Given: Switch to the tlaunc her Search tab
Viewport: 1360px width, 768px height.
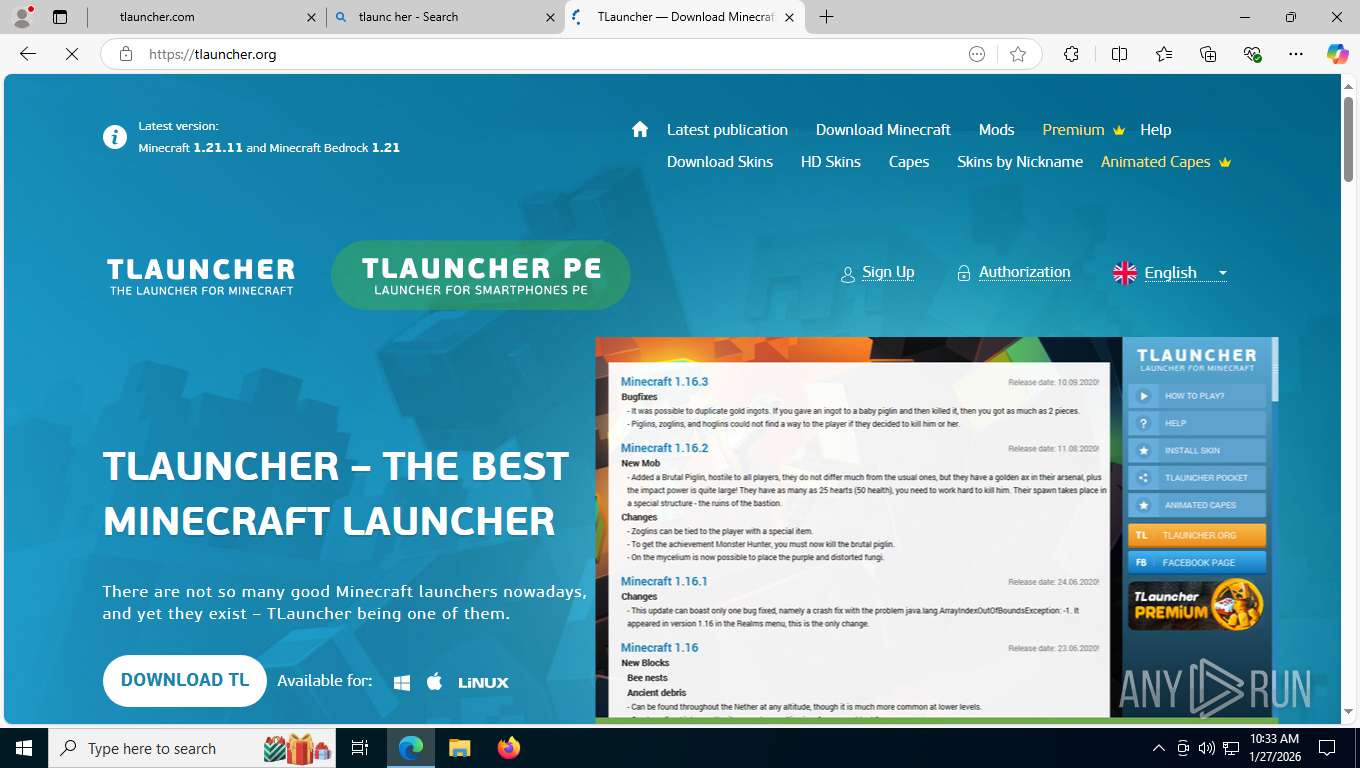Looking at the screenshot, I should click(x=445, y=17).
